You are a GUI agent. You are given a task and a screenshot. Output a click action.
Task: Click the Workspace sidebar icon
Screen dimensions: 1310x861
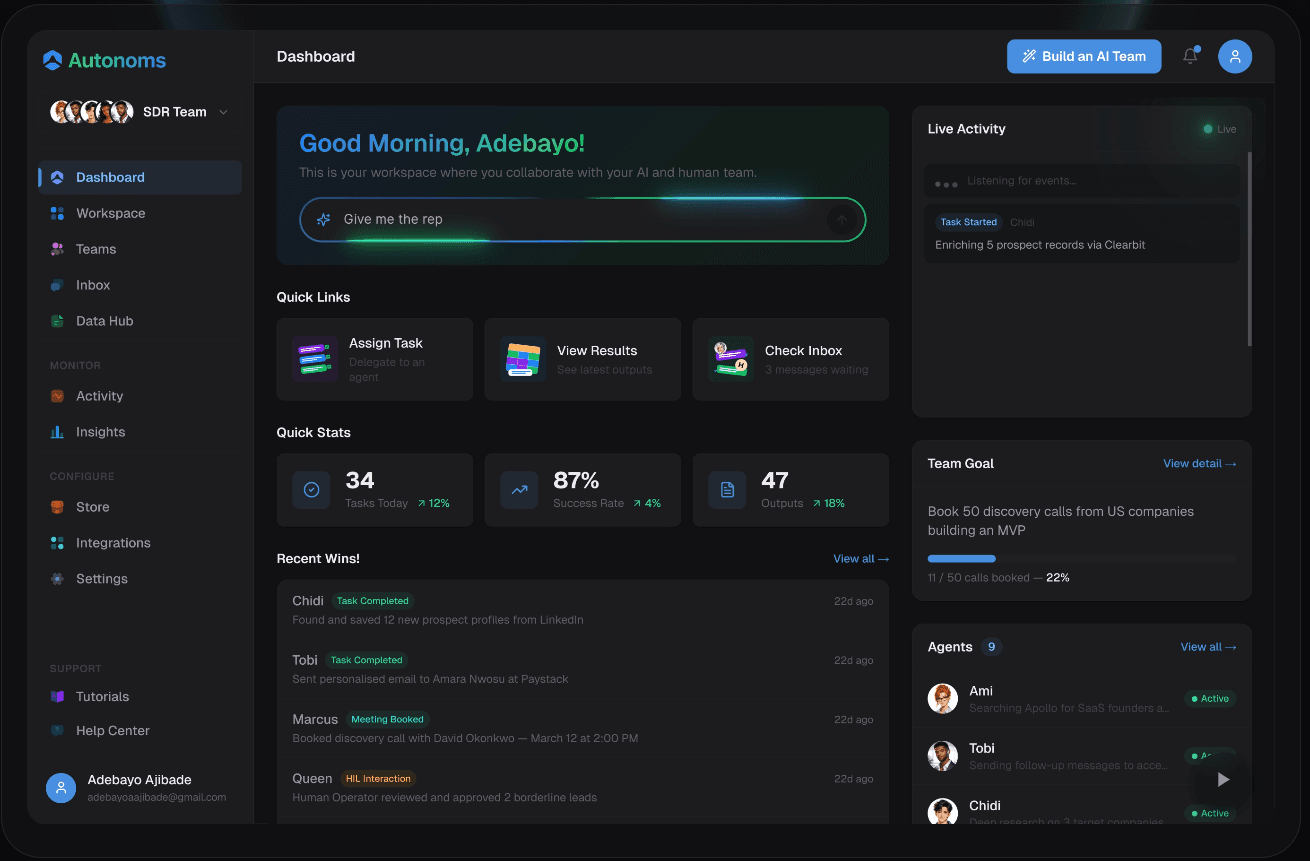point(57,213)
